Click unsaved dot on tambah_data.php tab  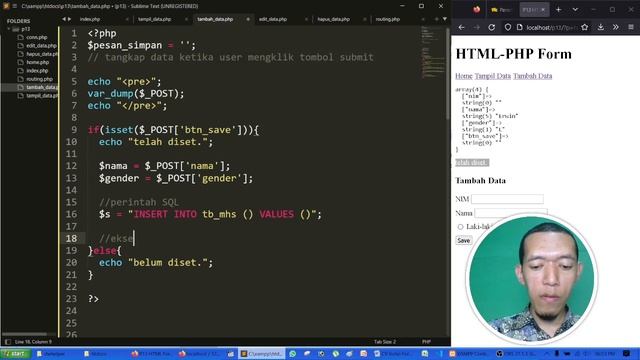pos(248,19)
